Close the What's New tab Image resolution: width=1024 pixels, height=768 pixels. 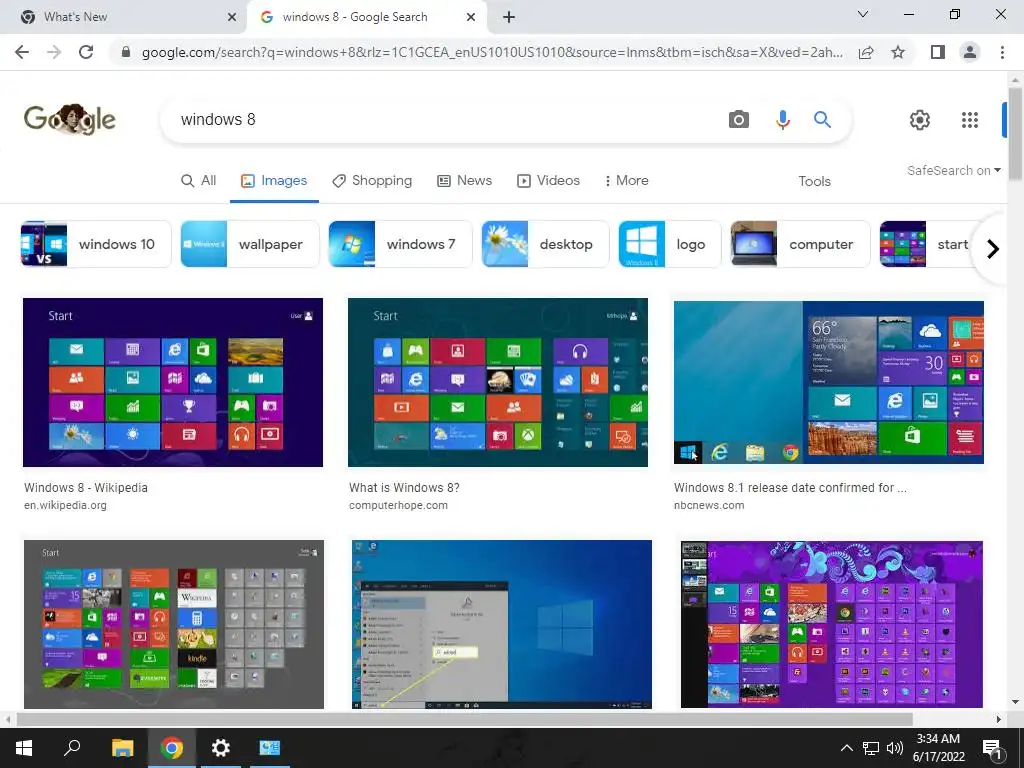pyautogui.click(x=232, y=17)
